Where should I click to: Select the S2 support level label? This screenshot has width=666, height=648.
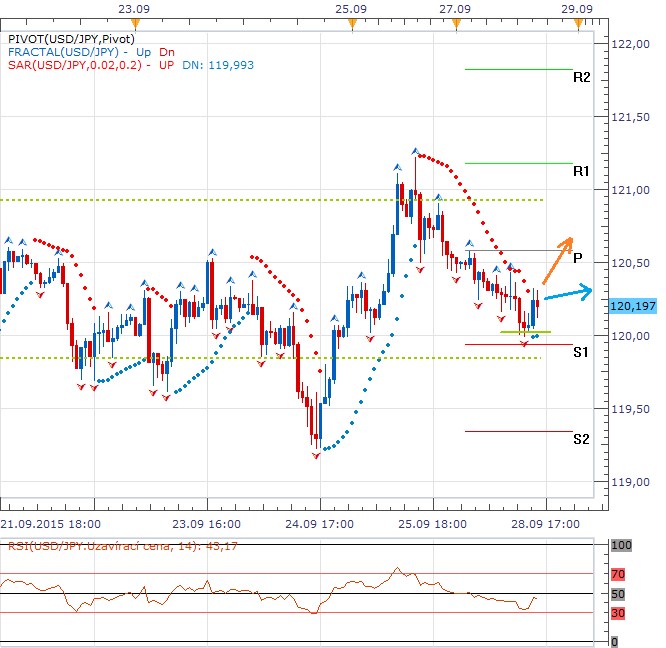(581, 439)
